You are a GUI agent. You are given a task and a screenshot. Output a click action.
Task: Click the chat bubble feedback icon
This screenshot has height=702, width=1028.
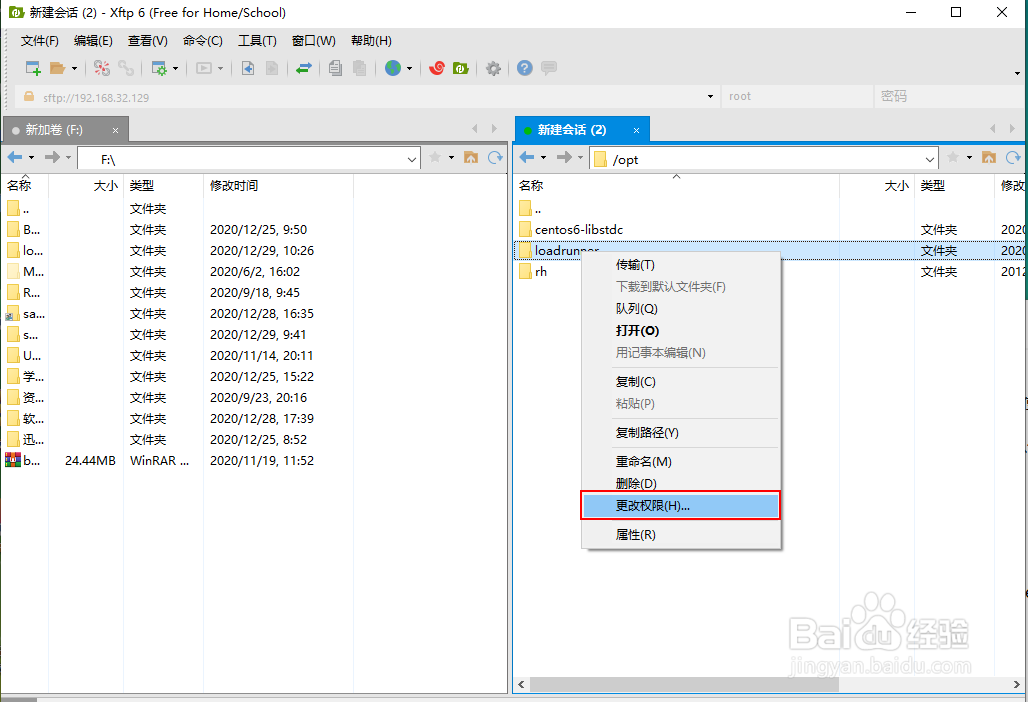549,68
